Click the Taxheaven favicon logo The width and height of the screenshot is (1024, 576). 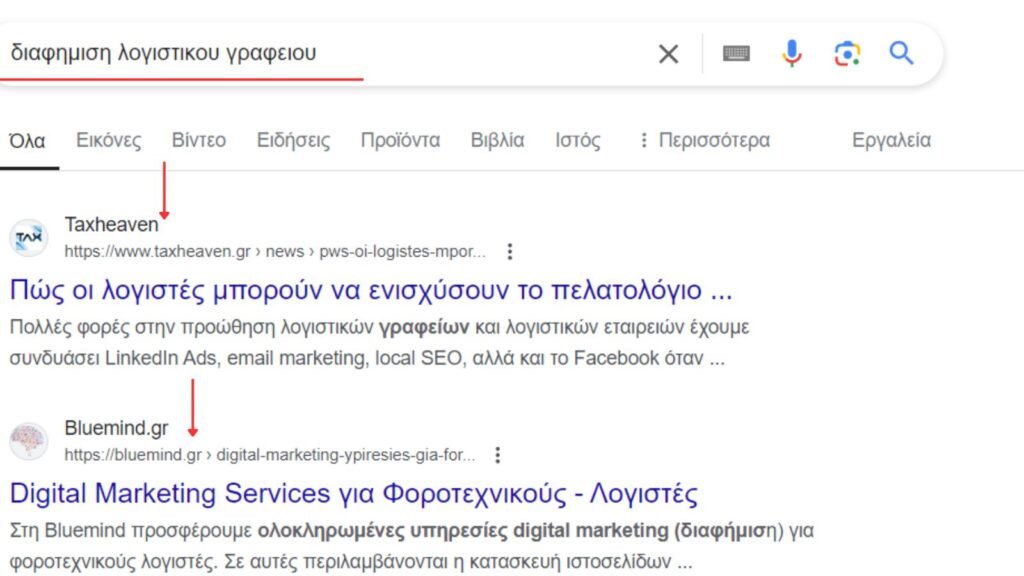(x=30, y=237)
